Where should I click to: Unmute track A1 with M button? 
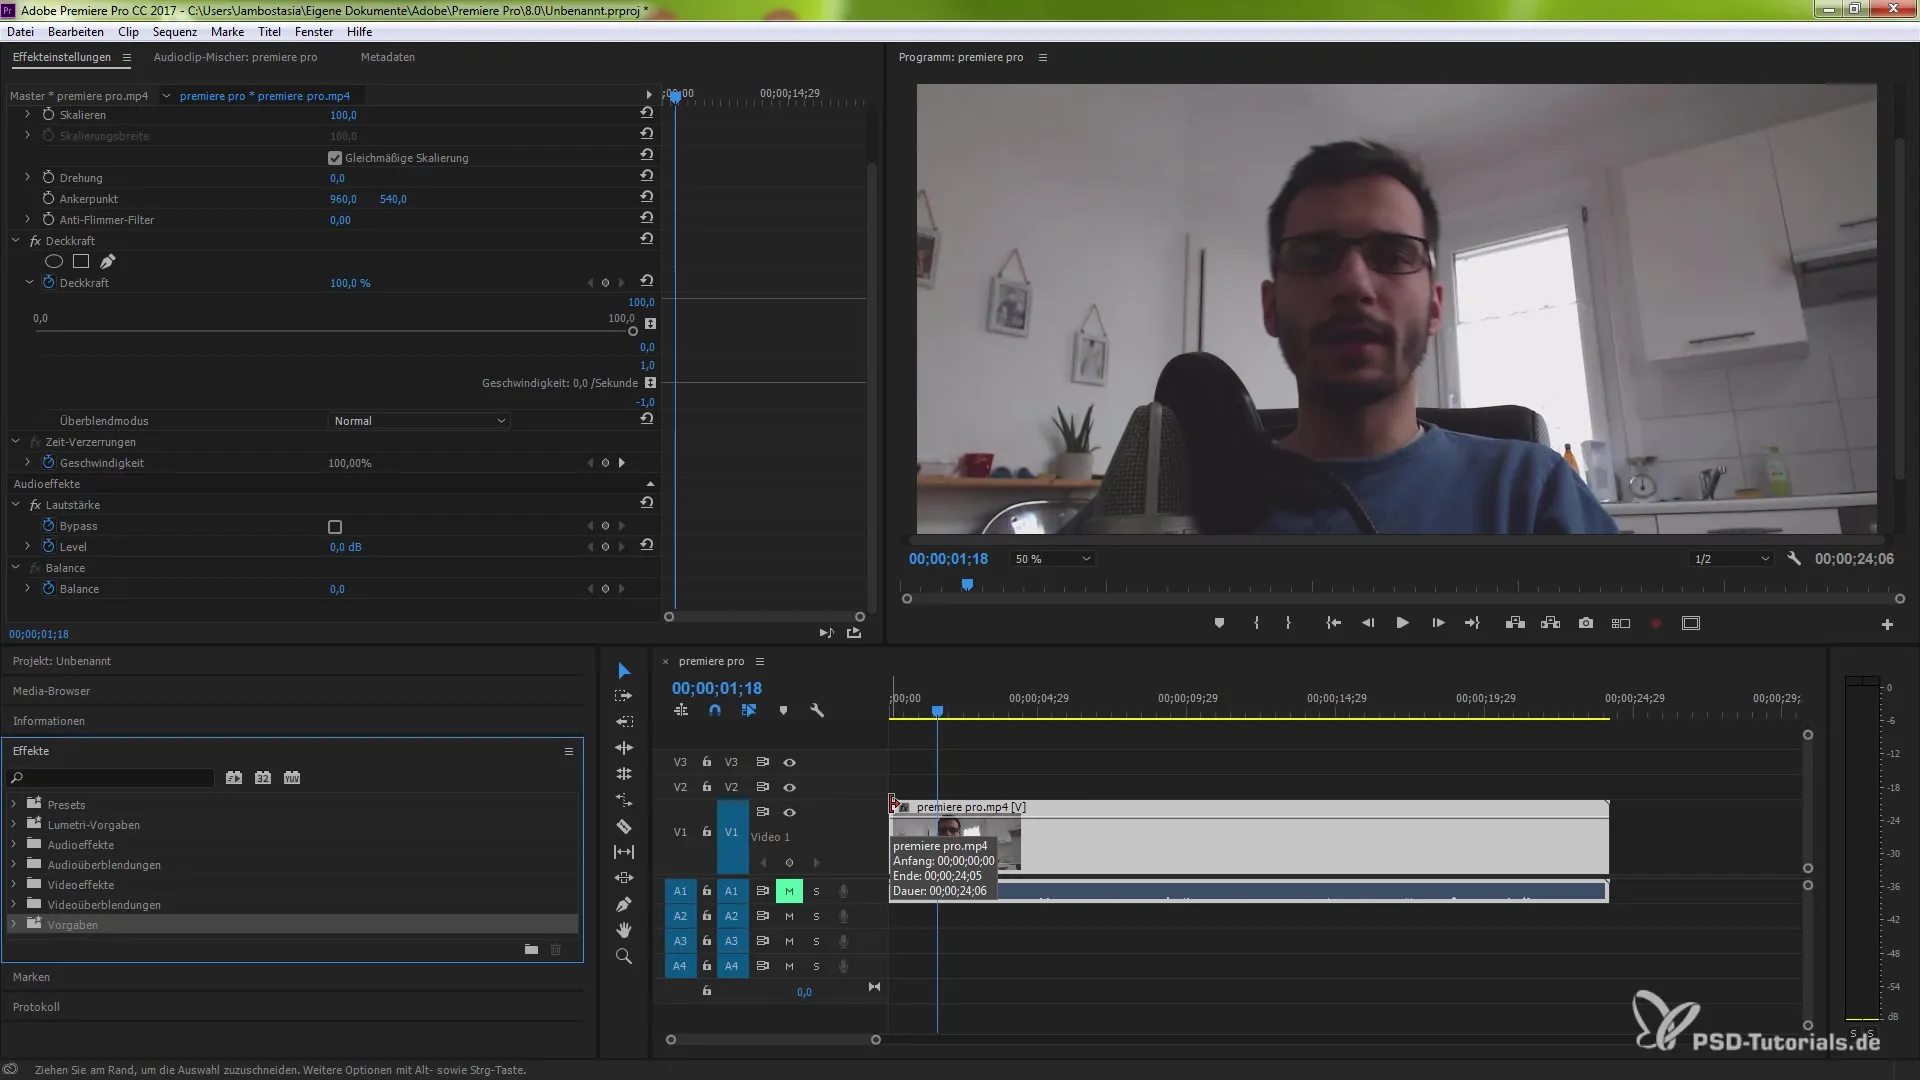[x=789, y=891]
